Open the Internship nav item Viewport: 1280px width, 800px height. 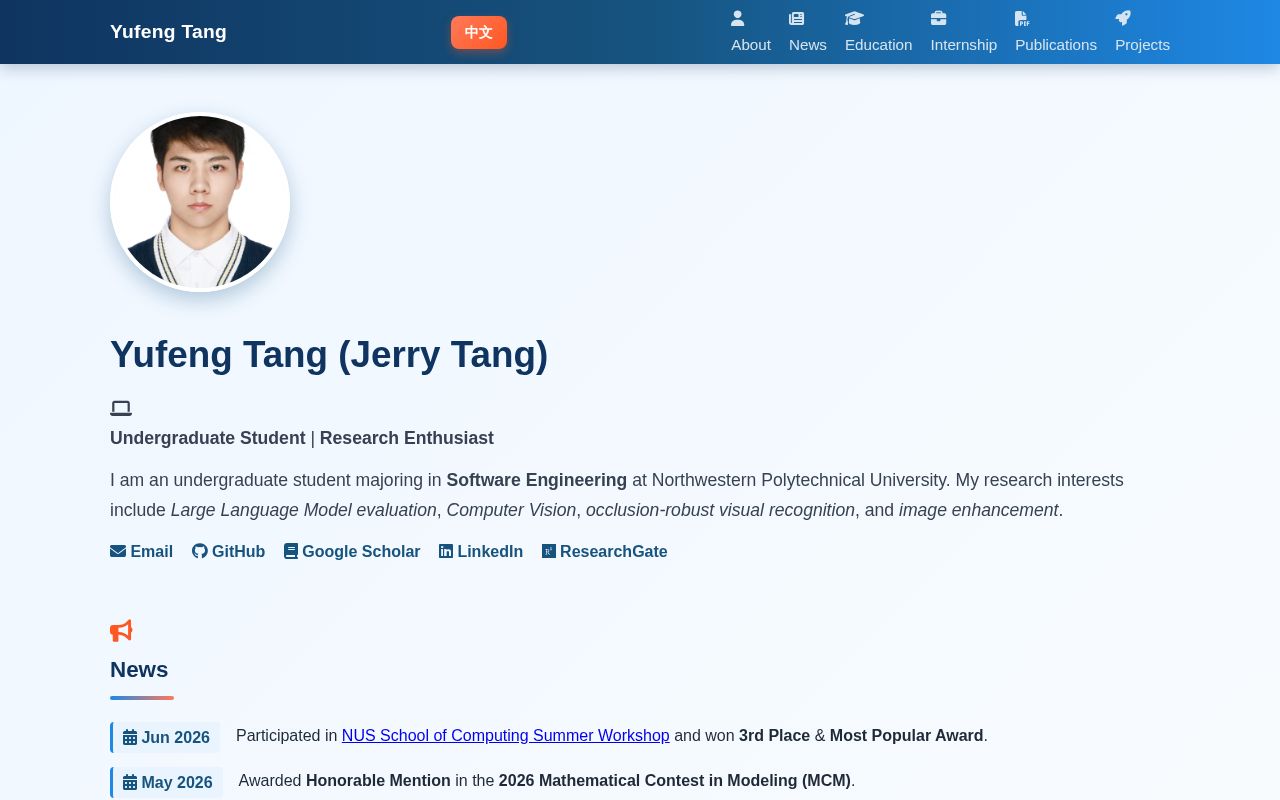(x=964, y=32)
